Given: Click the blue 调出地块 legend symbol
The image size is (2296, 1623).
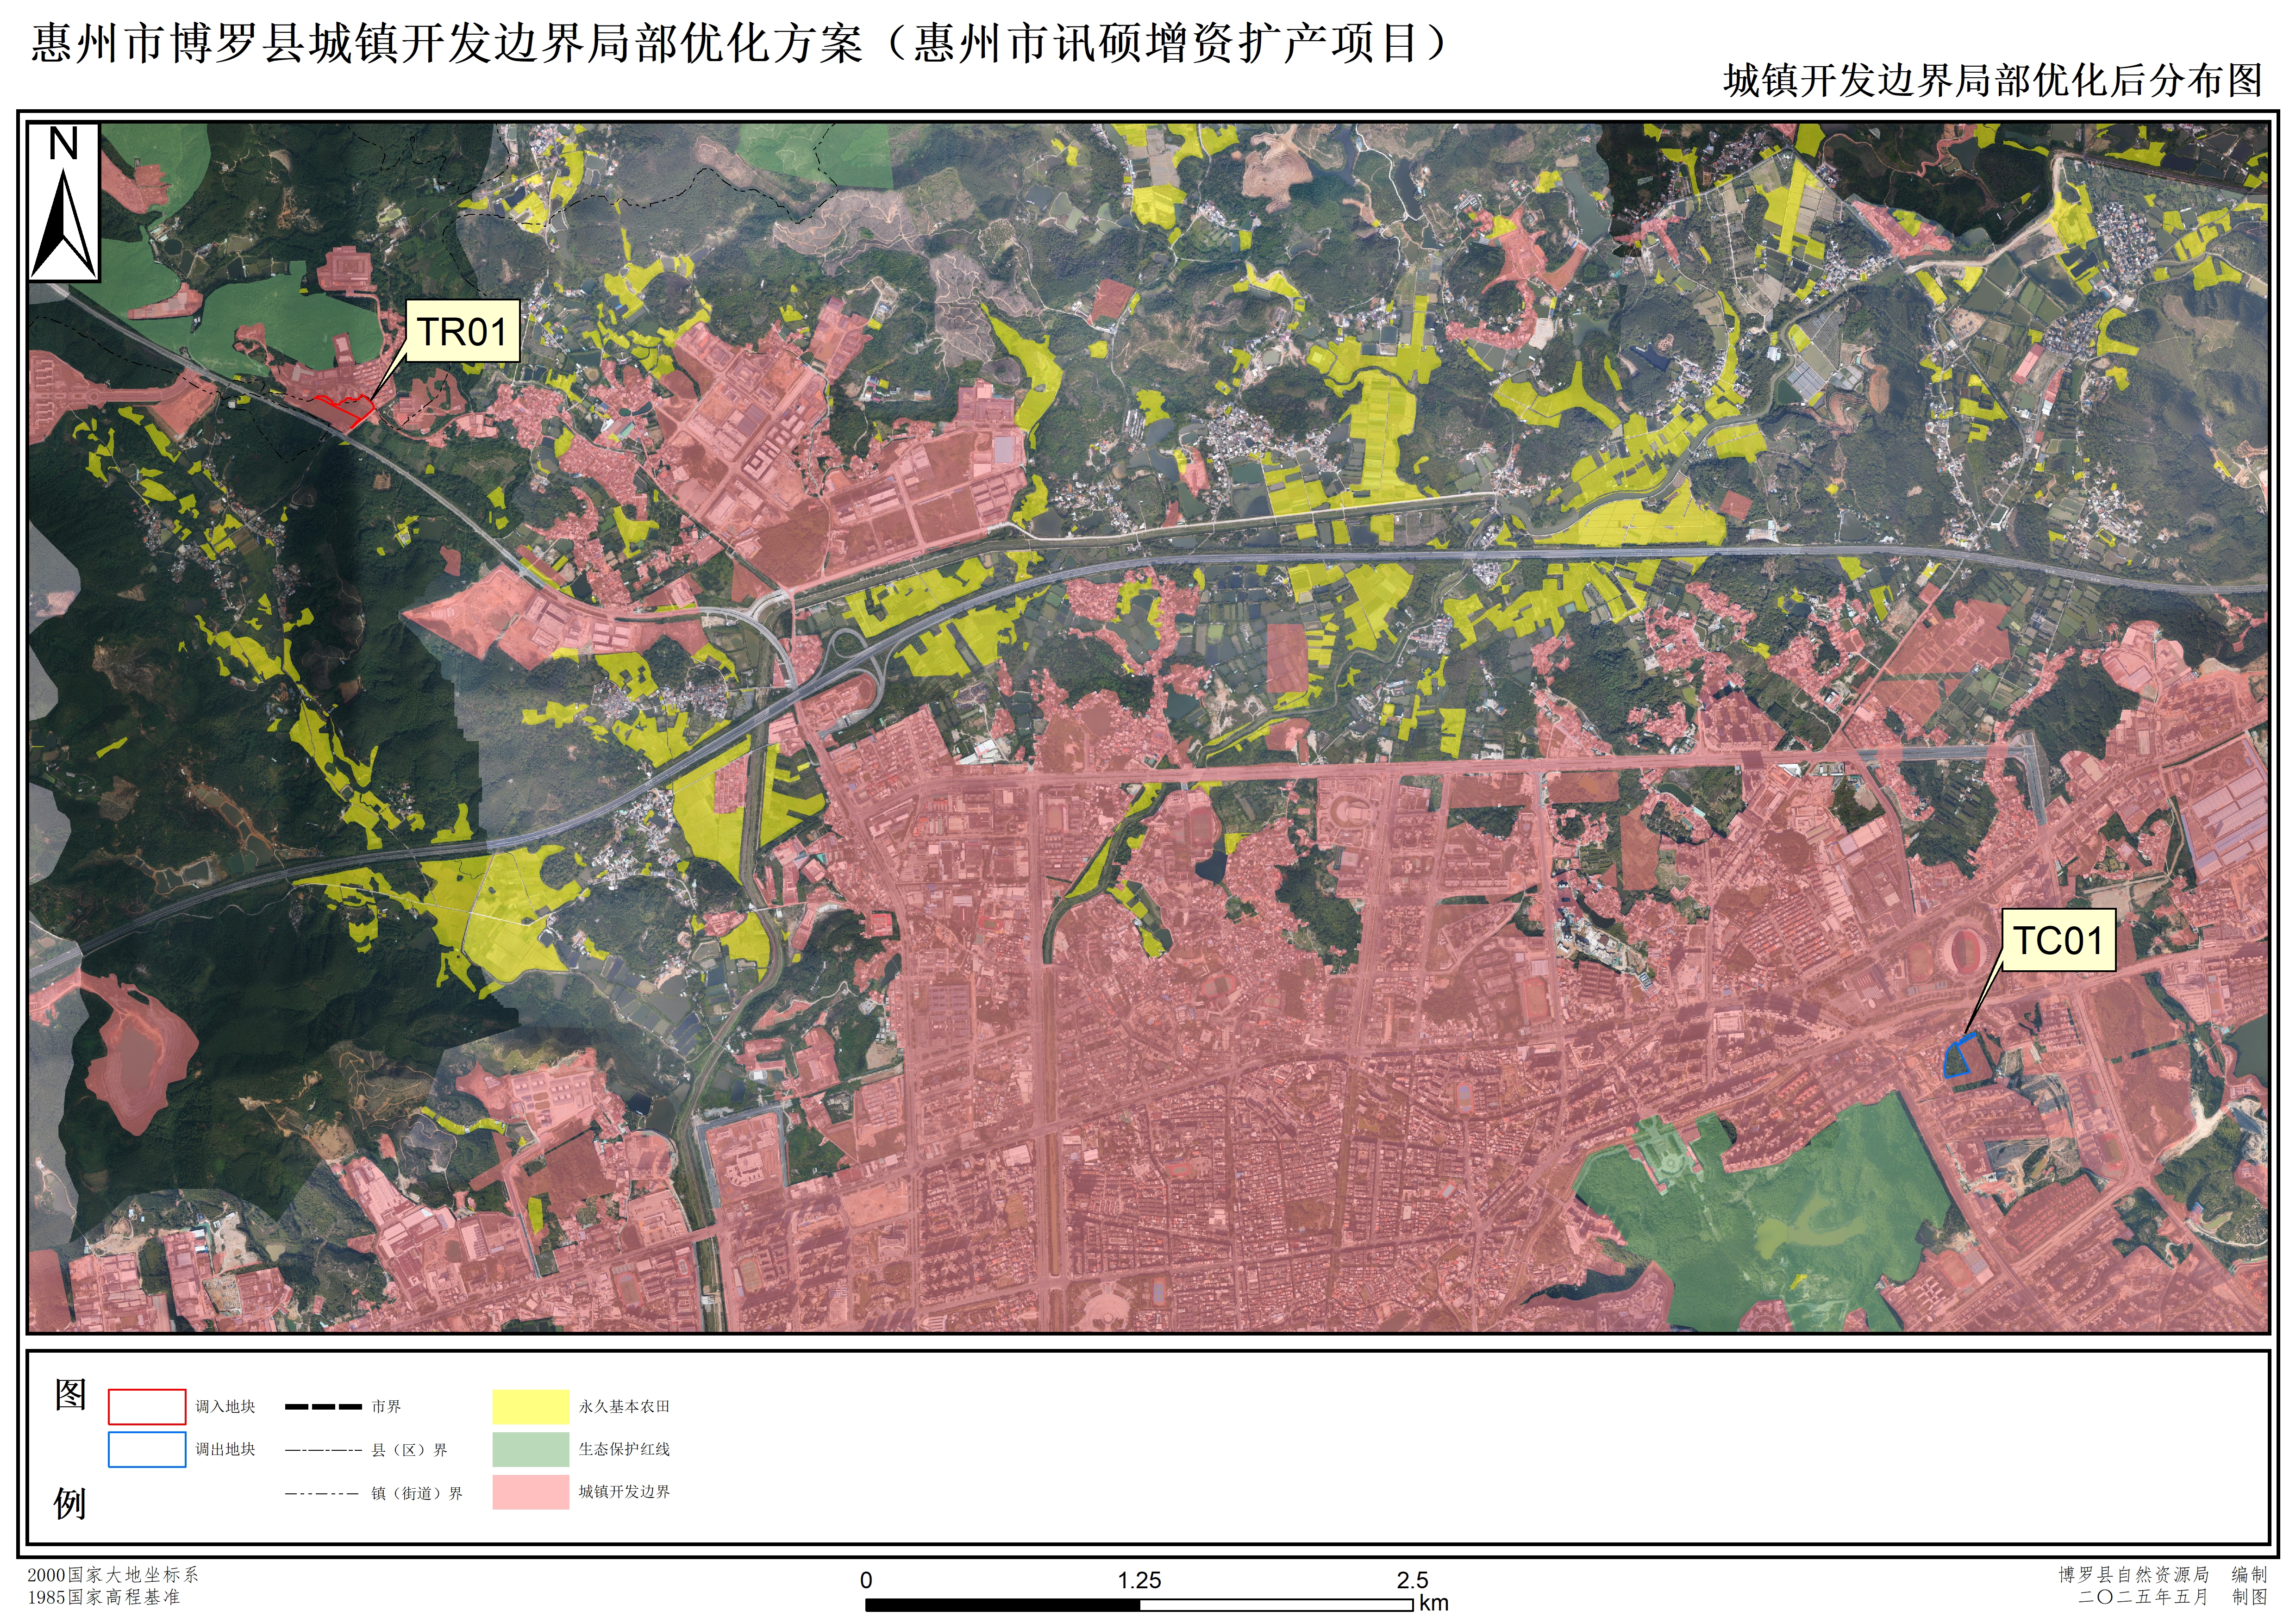Looking at the screenshot, I should pyautogui.click(x=146, y=1449).
